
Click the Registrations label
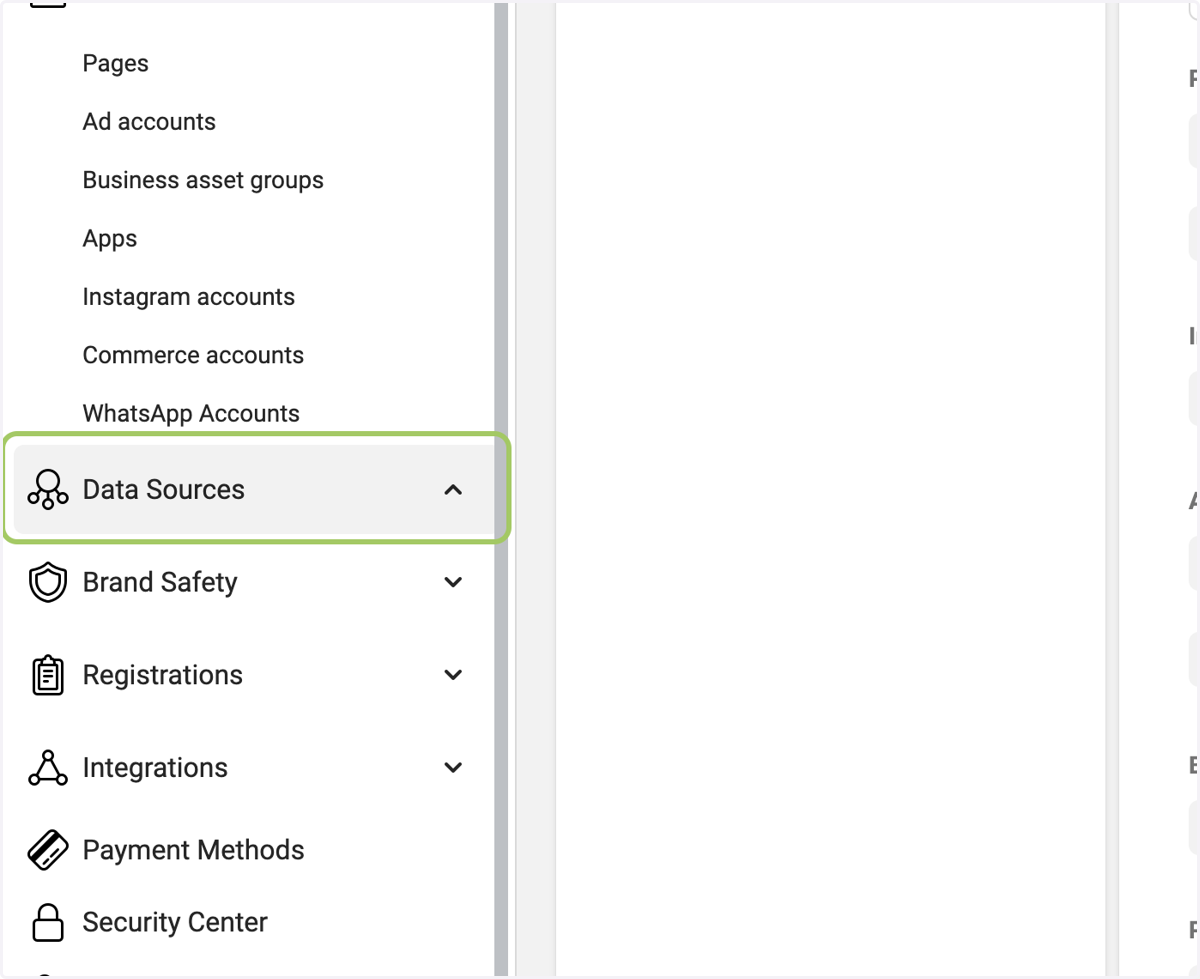[x=163, y=675]
